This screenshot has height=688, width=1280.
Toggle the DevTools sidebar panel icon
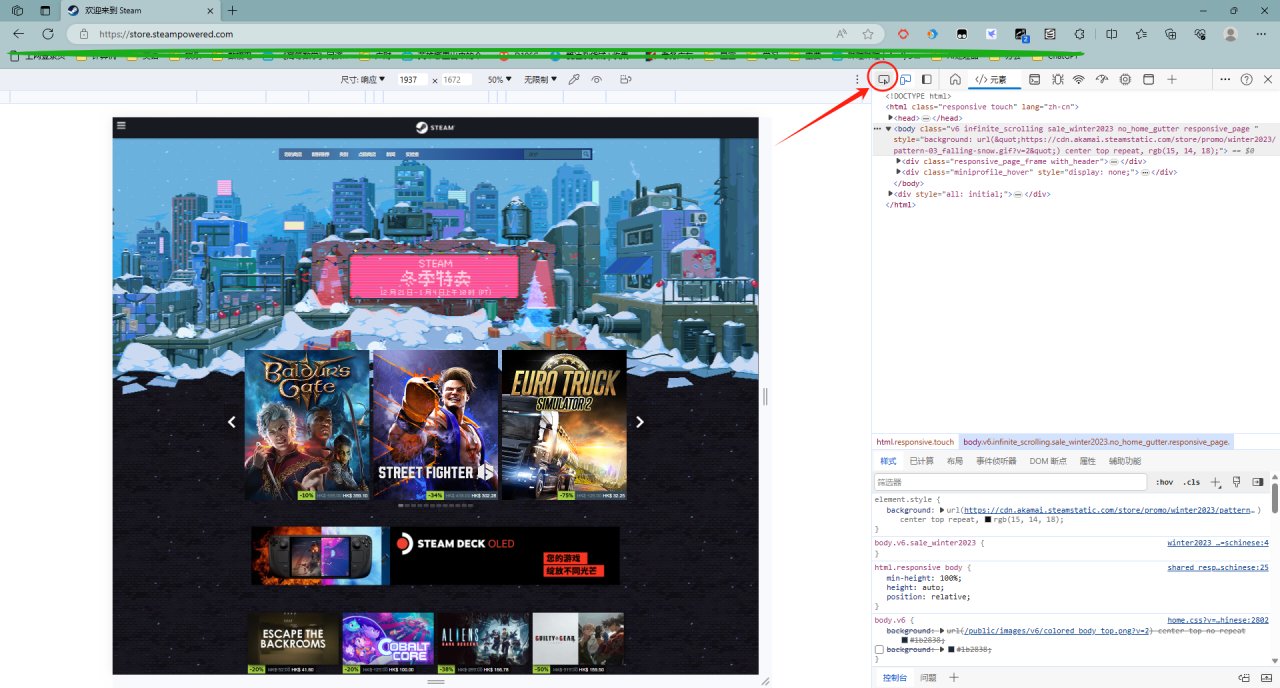(x=927, y=79)
